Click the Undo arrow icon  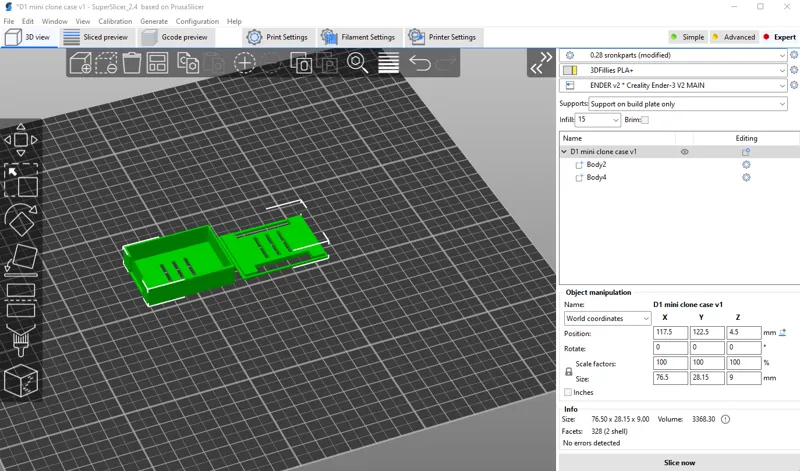click(420, 63)
